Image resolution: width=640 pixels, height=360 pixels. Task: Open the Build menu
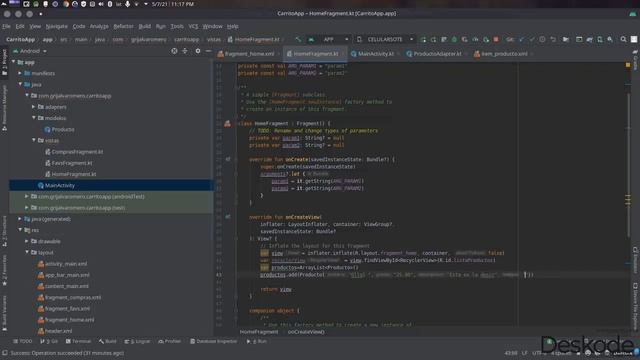[x=144, y=26]
